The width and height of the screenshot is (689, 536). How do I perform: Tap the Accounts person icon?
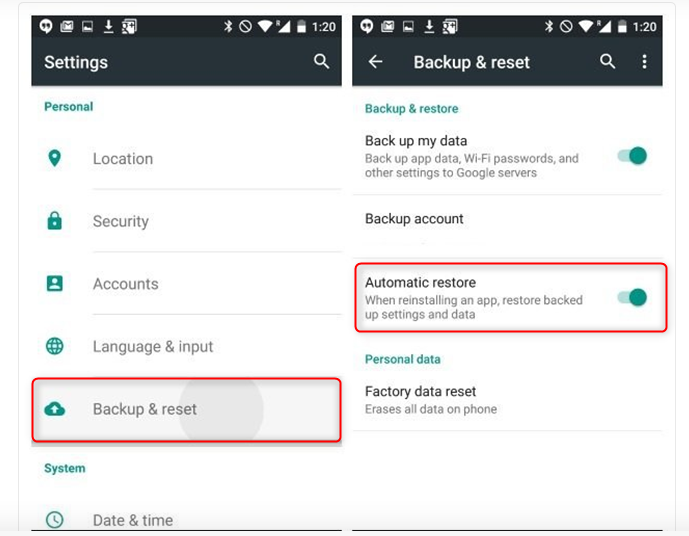(54, 283)
